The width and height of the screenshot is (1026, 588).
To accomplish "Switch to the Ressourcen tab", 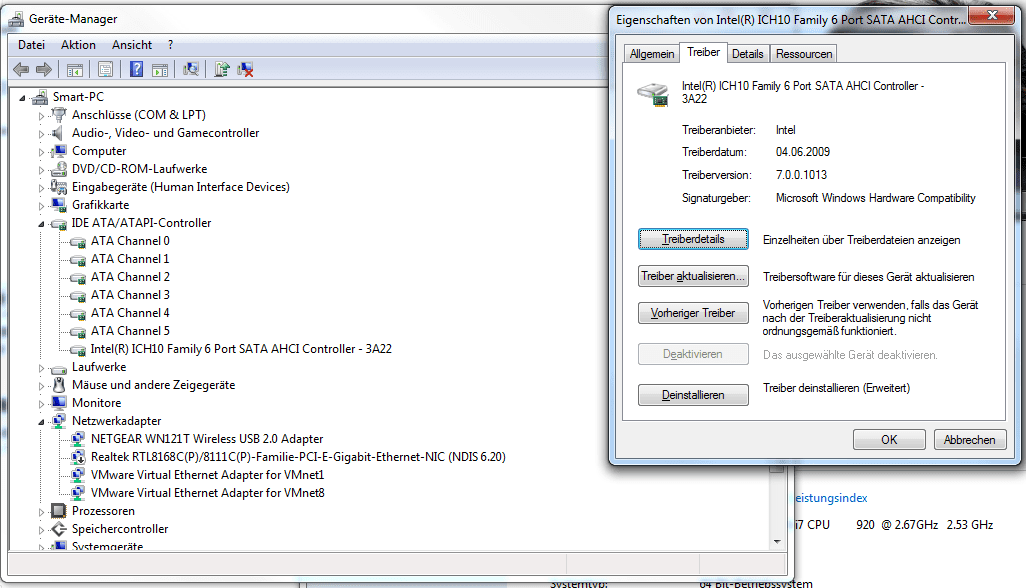I will pyautogui.click(x=804, y=54).
